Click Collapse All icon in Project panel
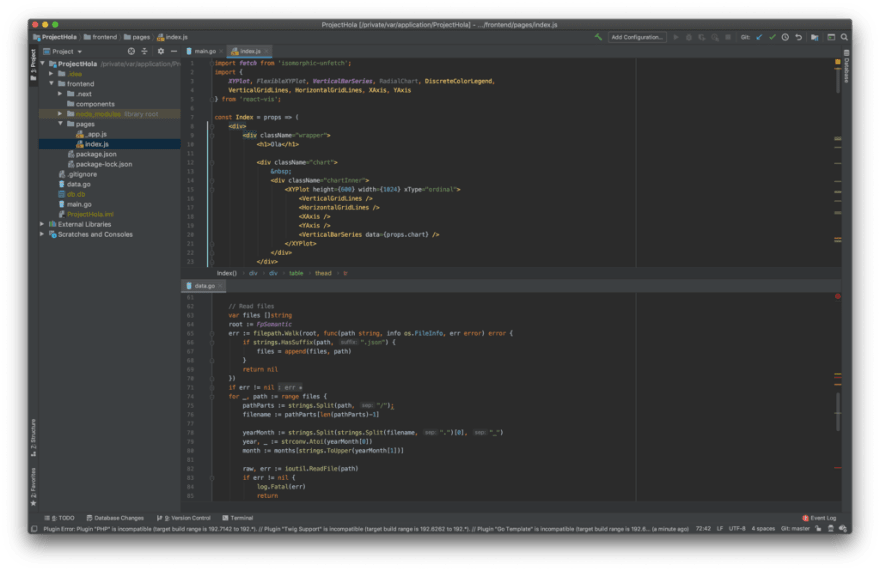Viewport: 880px width, 571px height. pyautogui.click(x=144, y=51)
